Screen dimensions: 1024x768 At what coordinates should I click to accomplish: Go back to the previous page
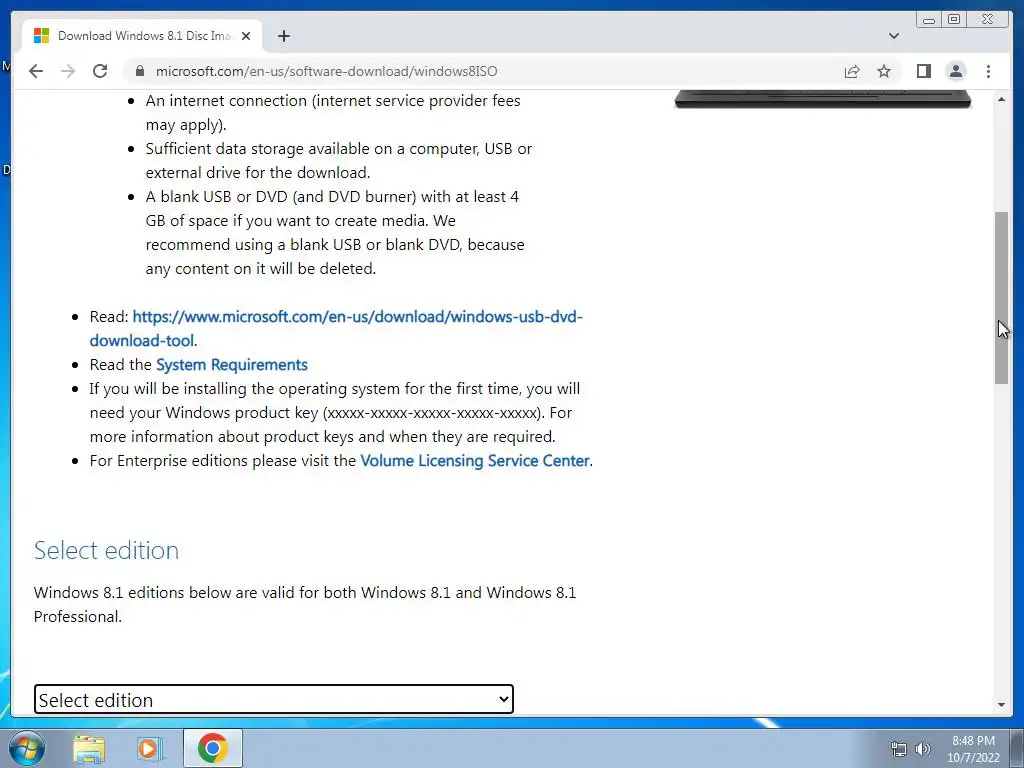(x=36, y=71)
